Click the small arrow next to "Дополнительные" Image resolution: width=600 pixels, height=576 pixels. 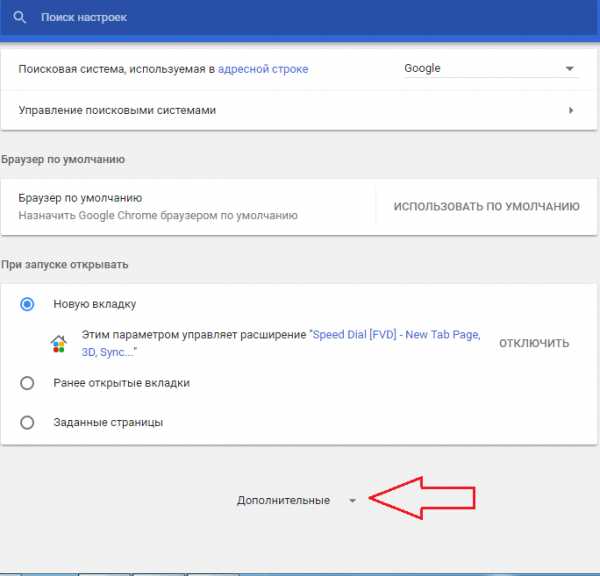[352, 500]
